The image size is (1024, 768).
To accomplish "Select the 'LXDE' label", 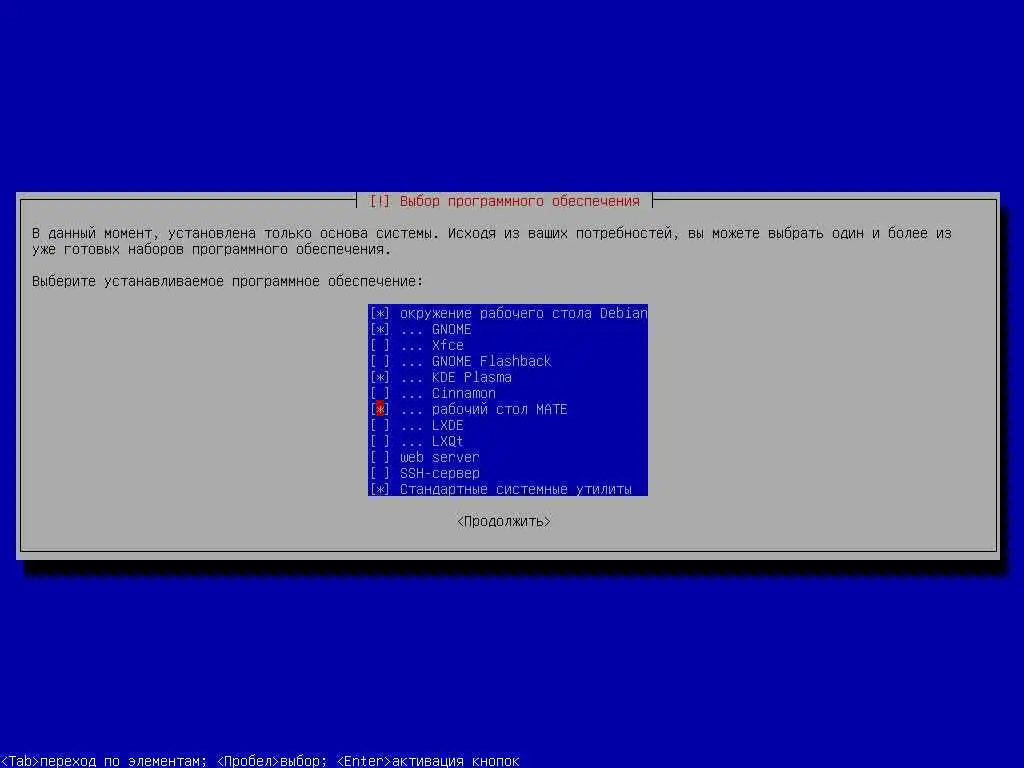I will [x=447, y=425].
